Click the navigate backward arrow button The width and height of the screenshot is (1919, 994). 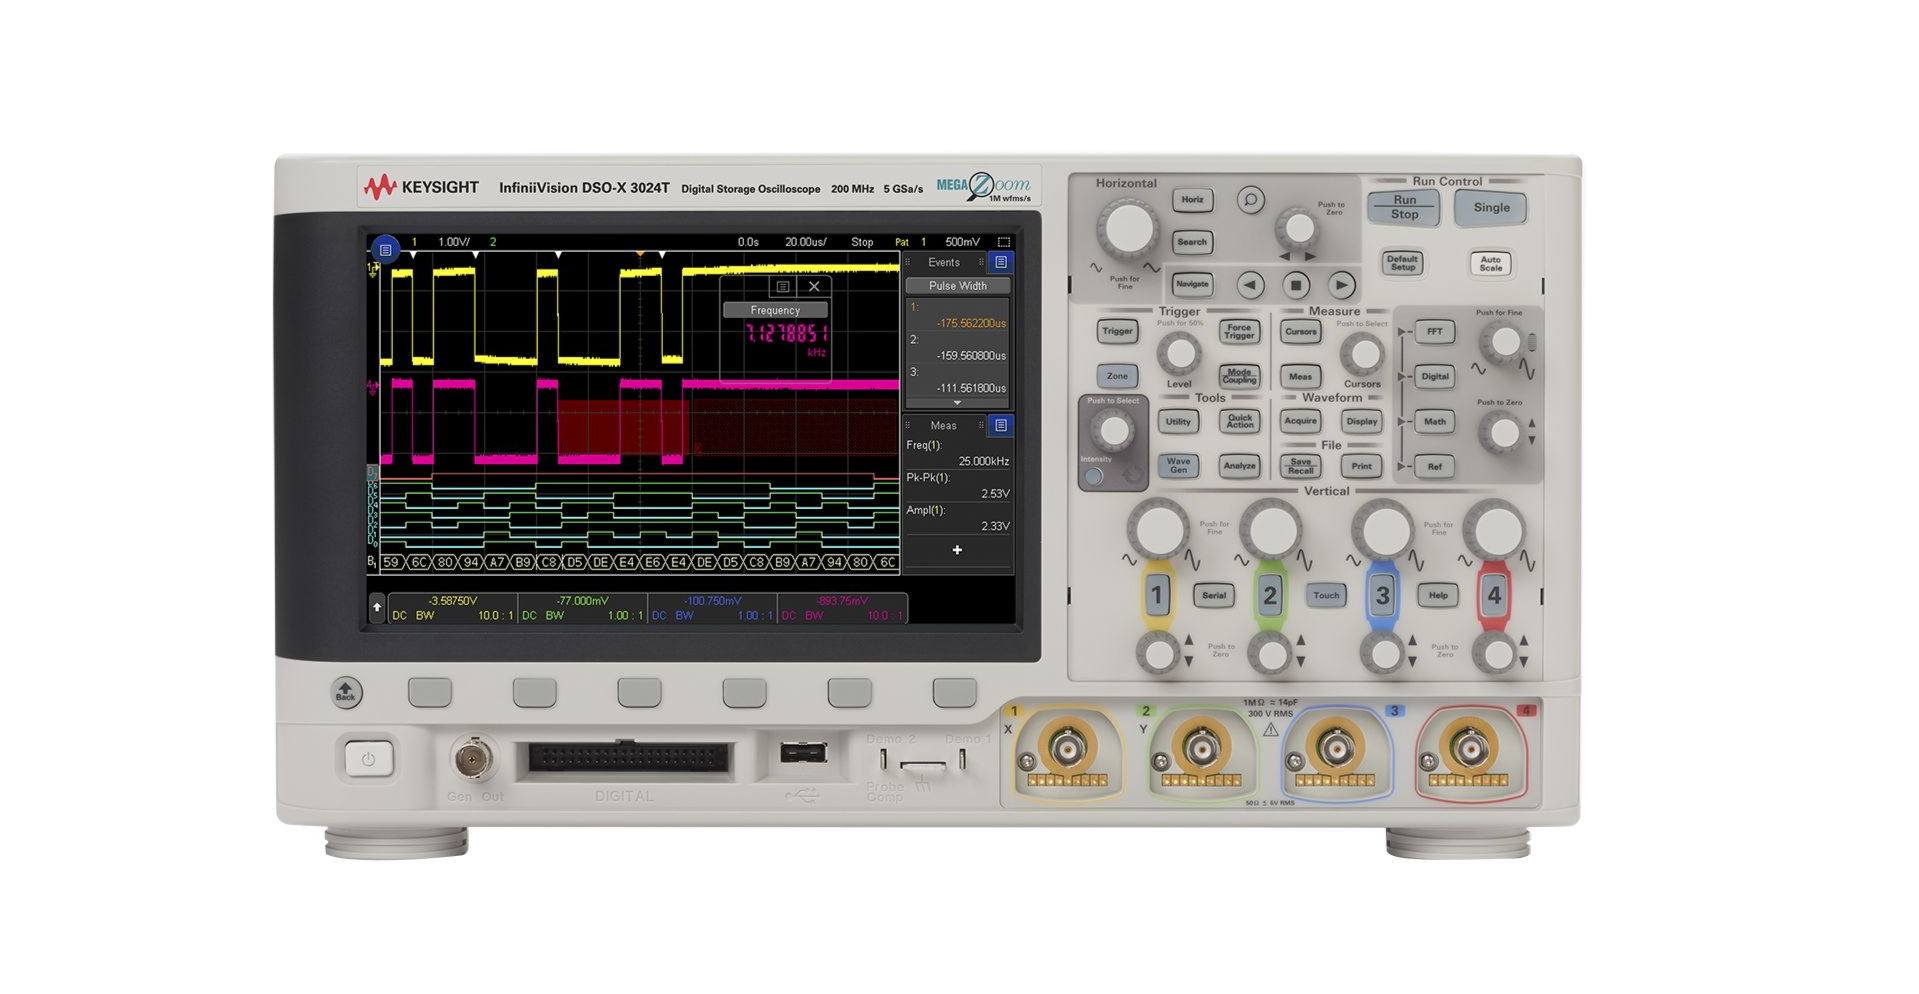point(1250,285)
